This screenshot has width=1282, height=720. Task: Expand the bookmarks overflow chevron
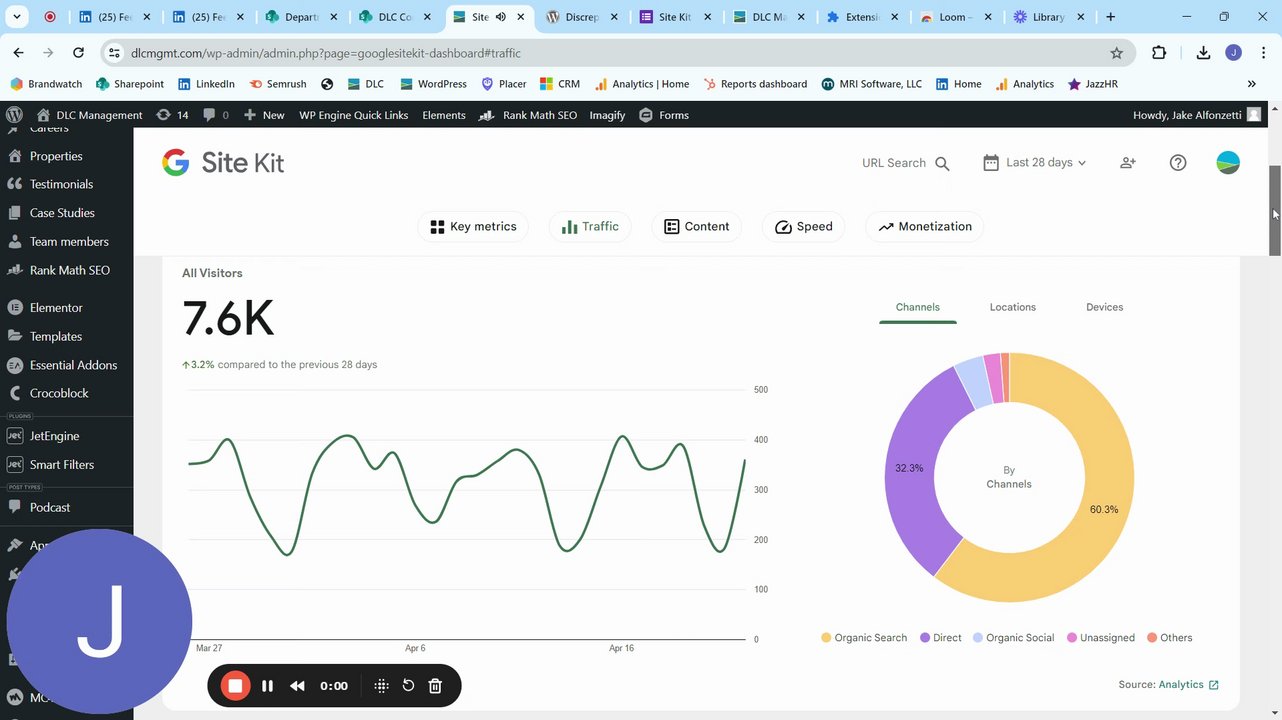tap(1251, 84)
